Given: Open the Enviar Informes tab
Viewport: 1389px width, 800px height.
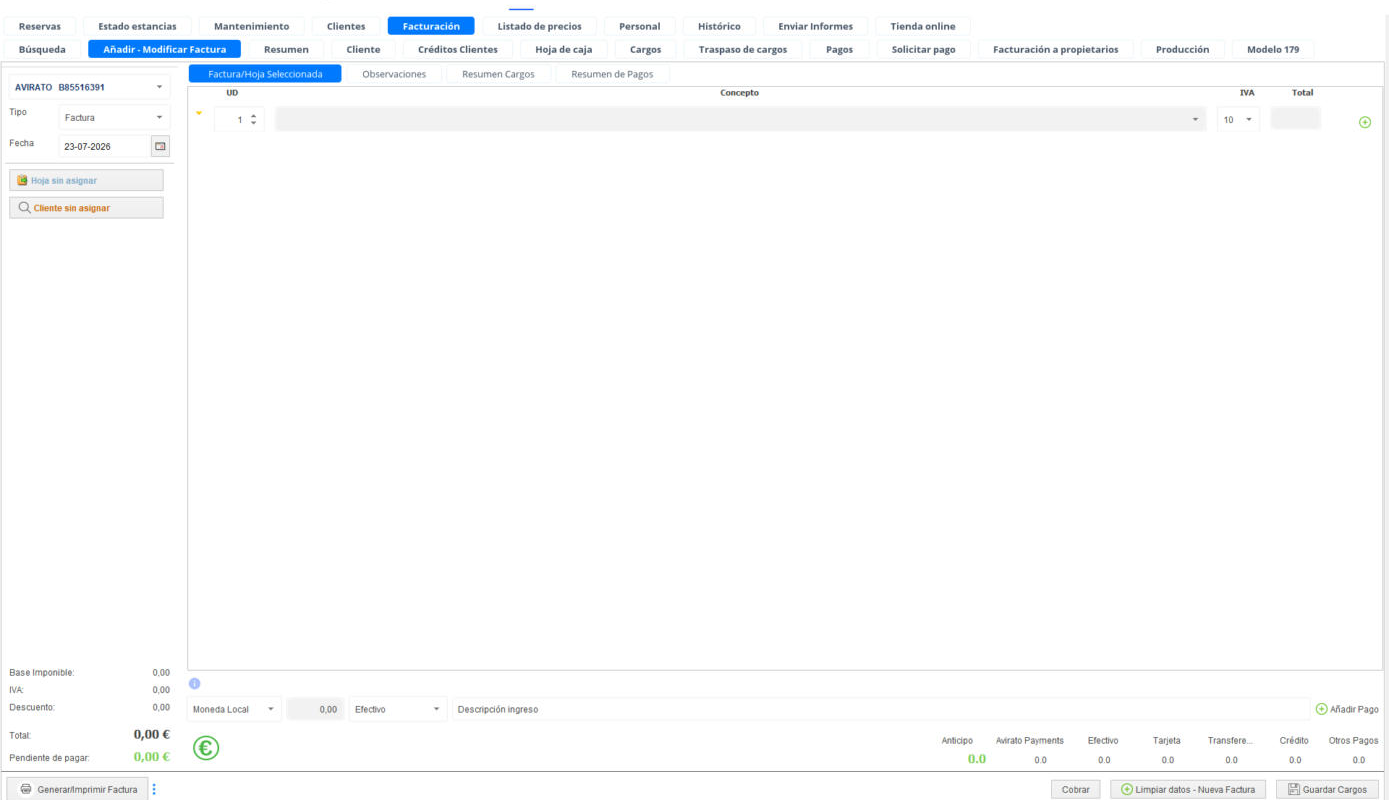Looking at the screenshot, I should tap(815, 26).
